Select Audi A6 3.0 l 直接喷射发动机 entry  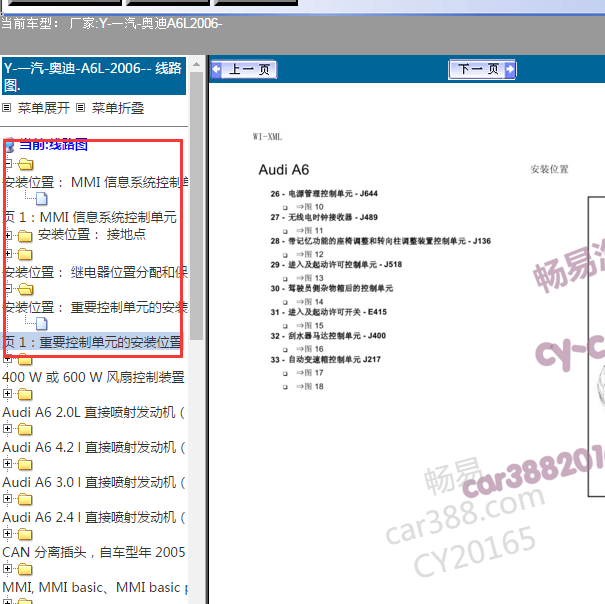pyautogui.click(x=93, y=482)
